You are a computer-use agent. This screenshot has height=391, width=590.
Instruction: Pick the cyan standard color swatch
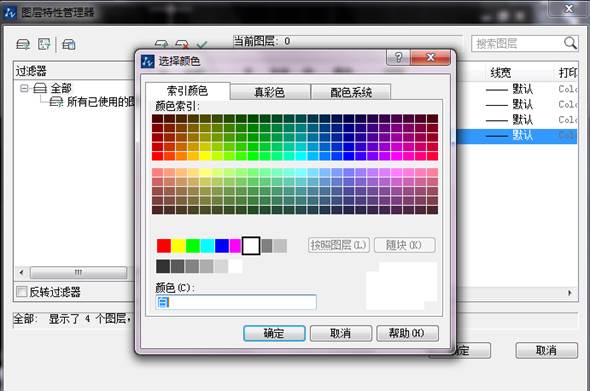pyautogui.click(x=207, y=246)
